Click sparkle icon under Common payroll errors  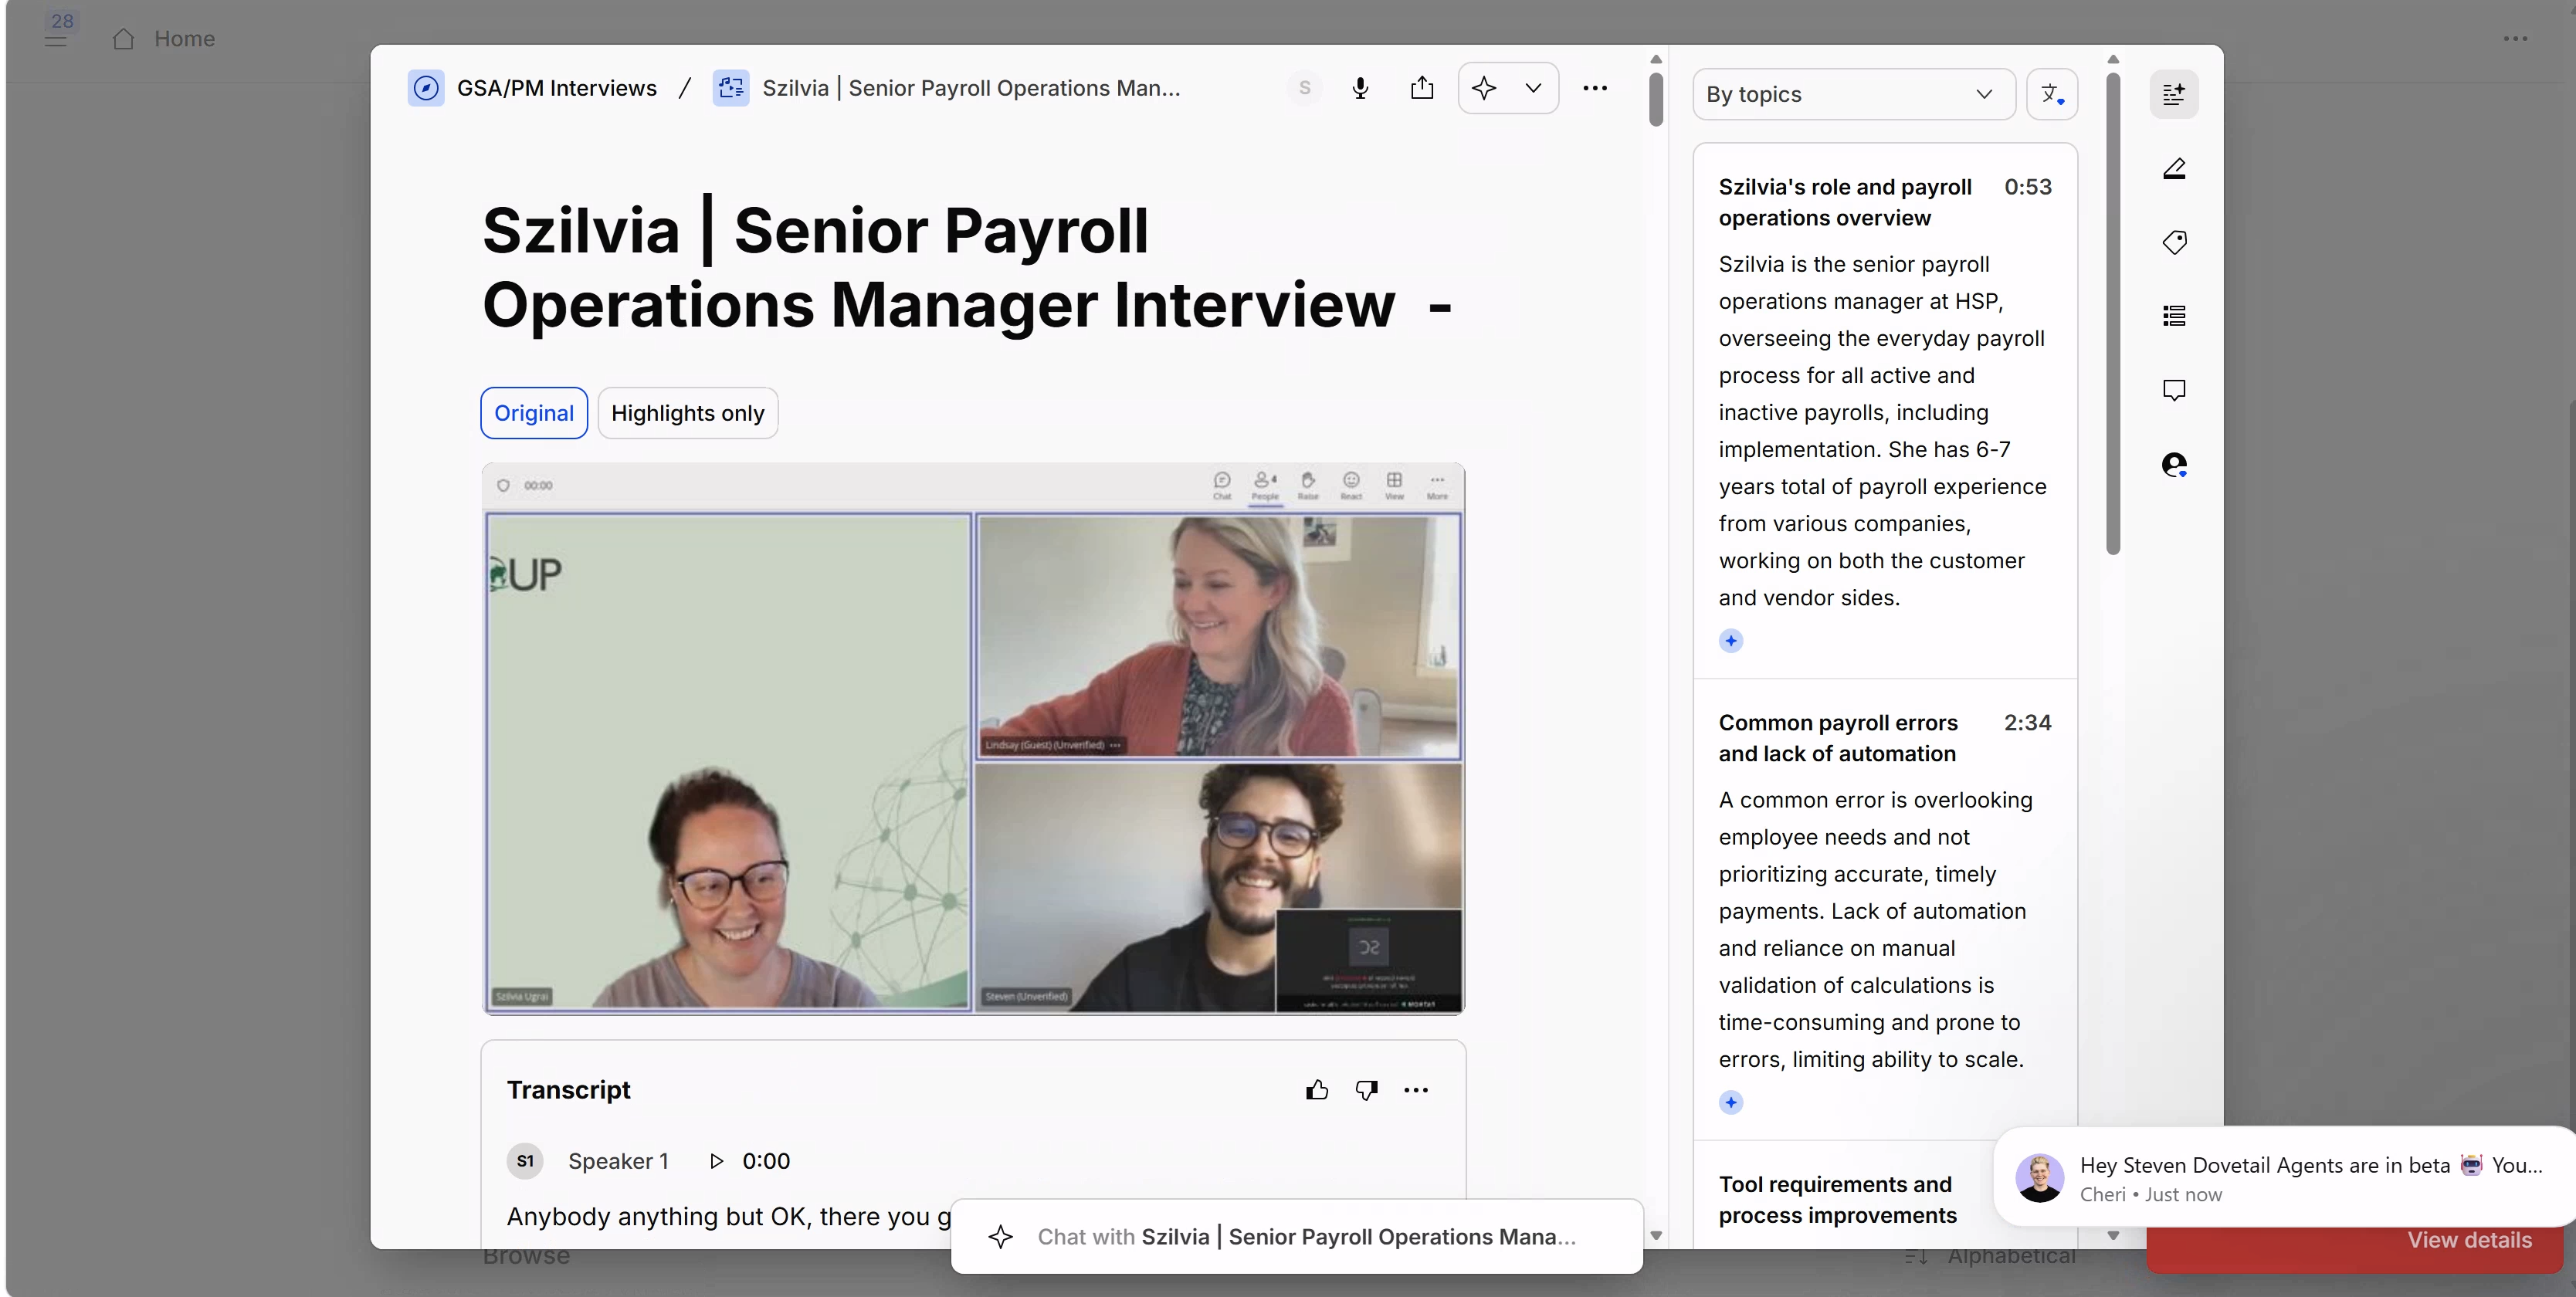(x=1731, y=1103)
